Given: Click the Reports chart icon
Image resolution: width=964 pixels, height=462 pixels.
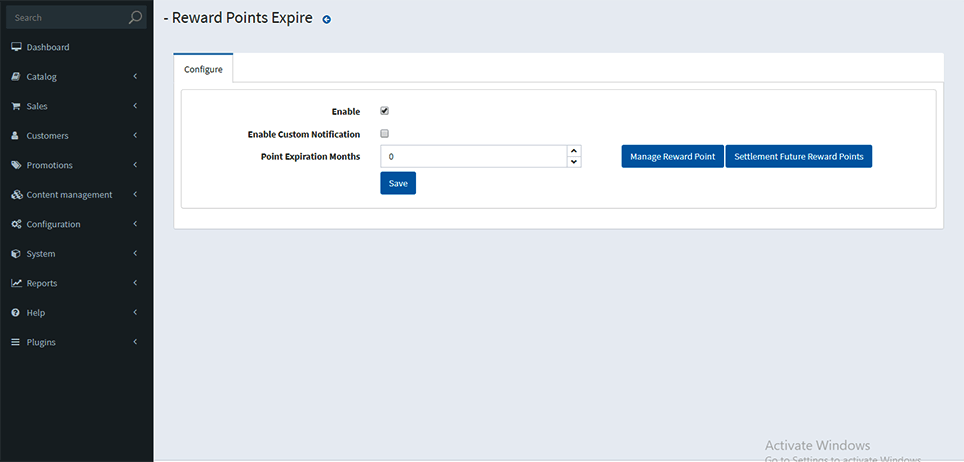Looking at the screenshot, I should pyautogui.click(x=16, y=283).
